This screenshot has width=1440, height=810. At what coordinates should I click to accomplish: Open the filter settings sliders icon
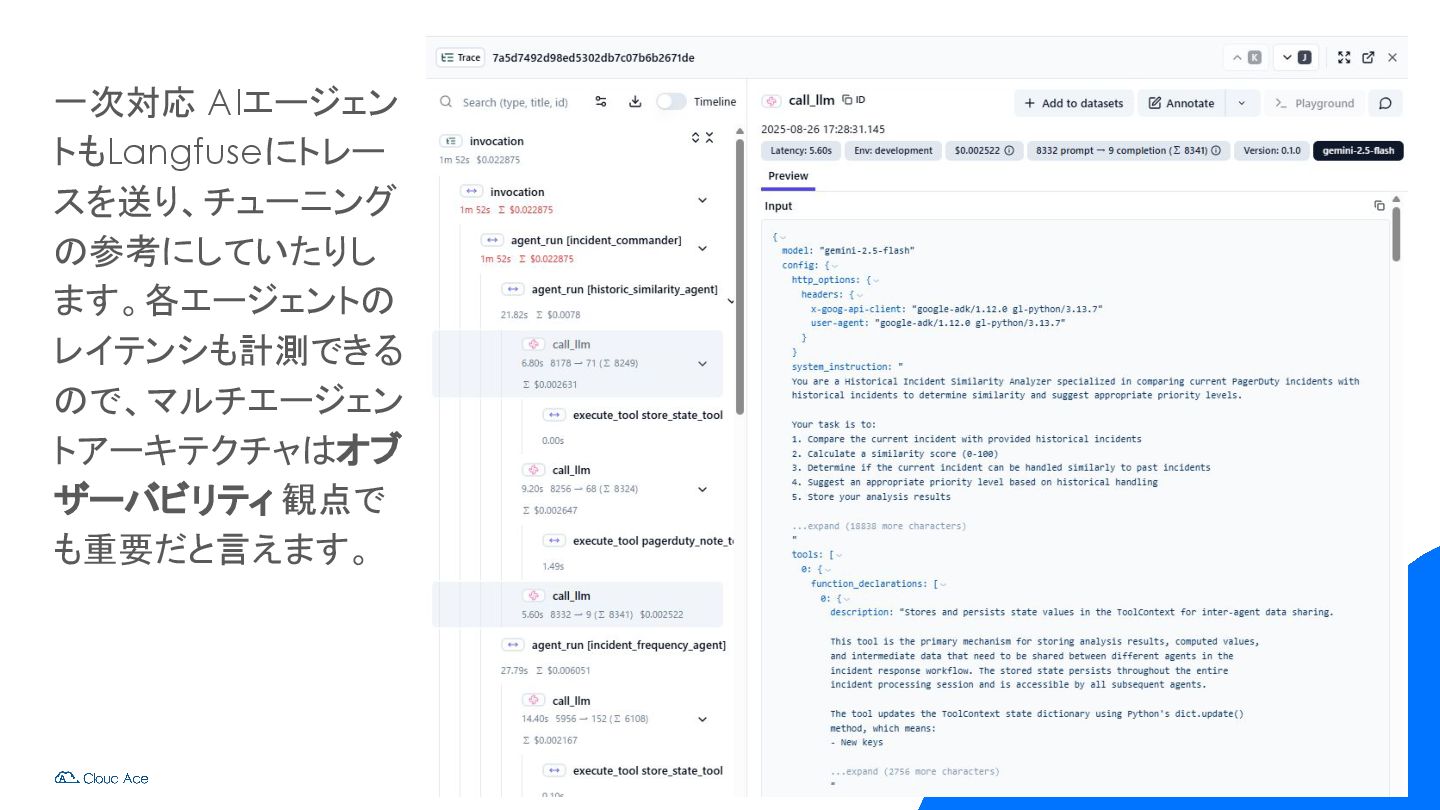coord(601,102)
